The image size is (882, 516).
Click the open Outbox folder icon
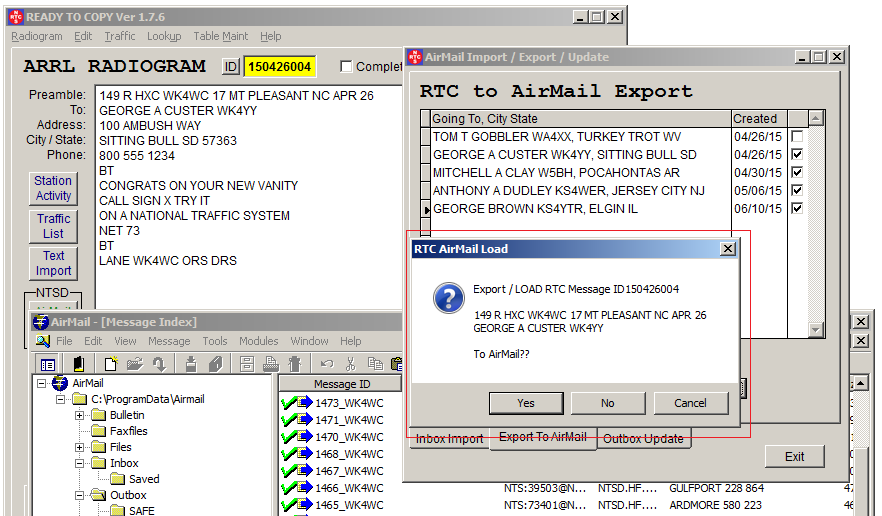tap(98, 495)
